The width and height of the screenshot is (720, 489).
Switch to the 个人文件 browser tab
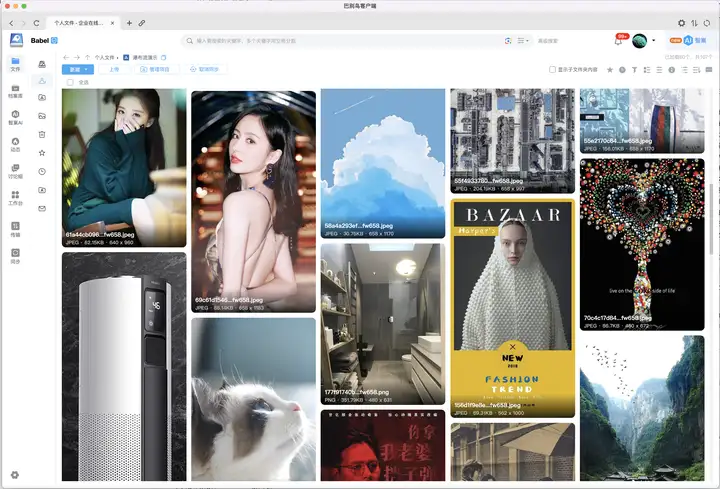tap(79, 23)
